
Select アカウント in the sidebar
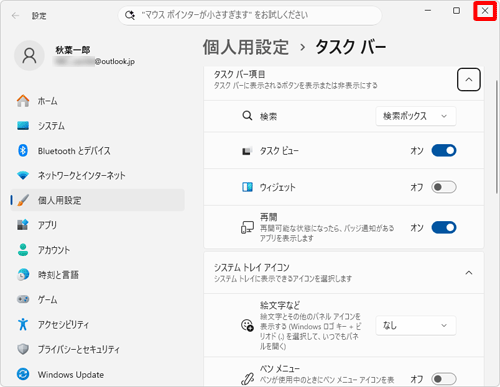[98, 250]
